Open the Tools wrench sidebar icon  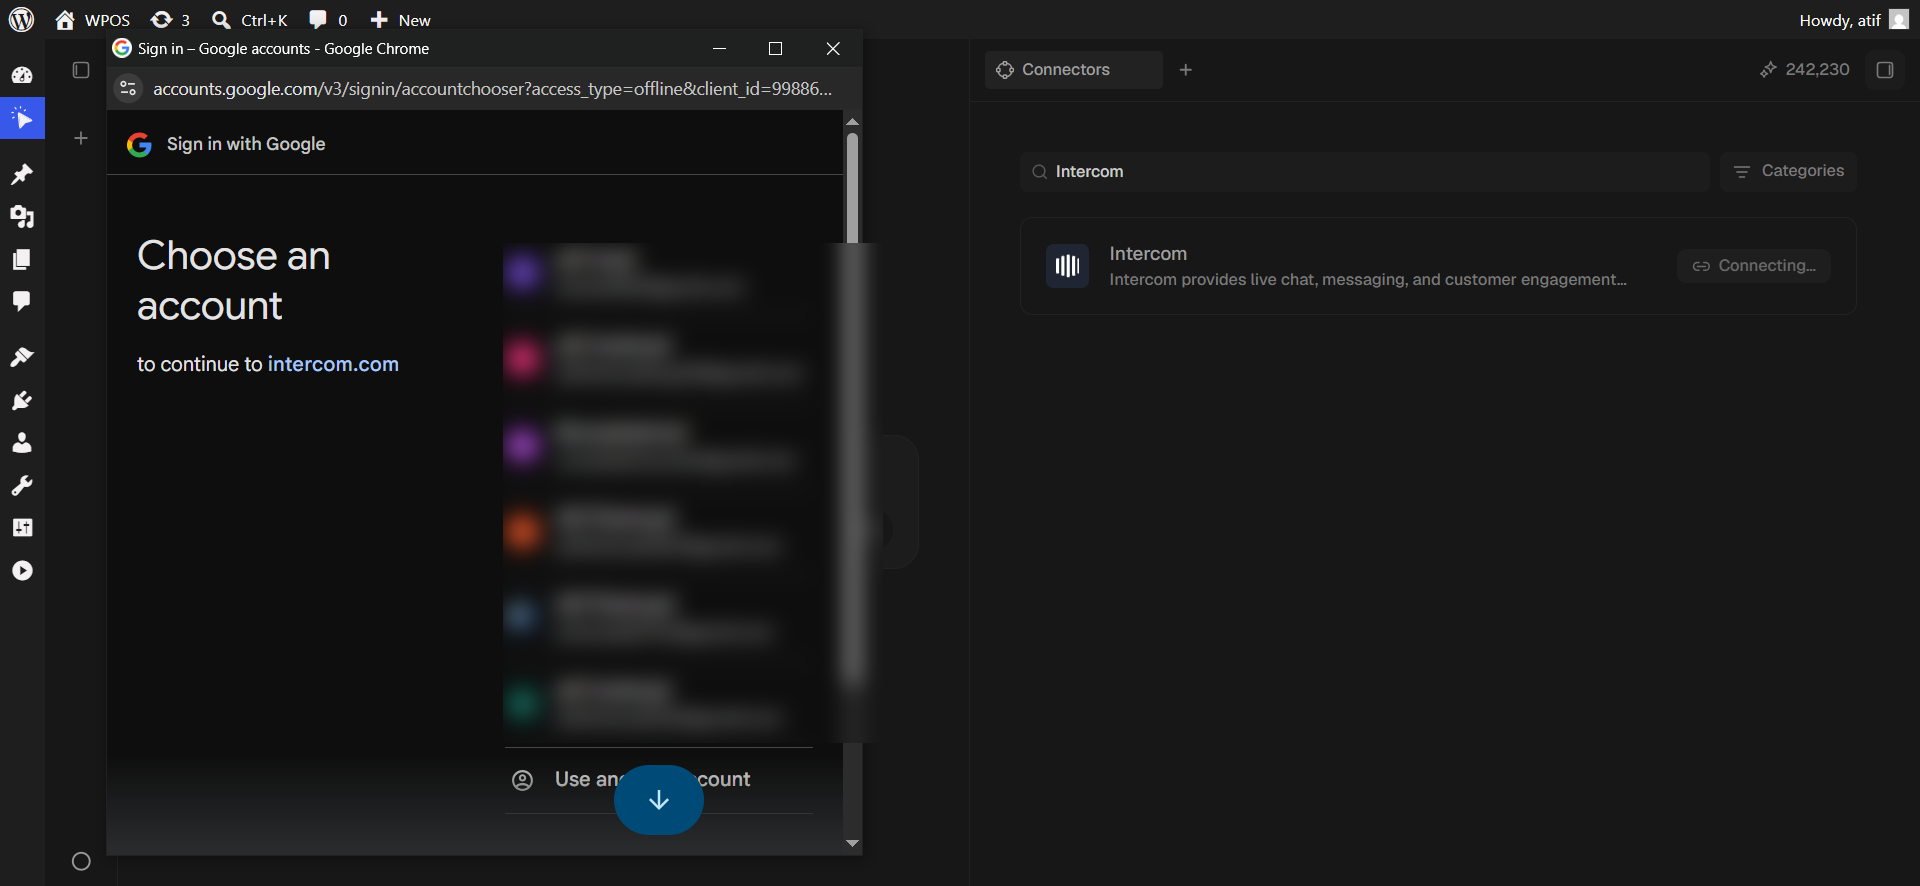pos(22,485)
